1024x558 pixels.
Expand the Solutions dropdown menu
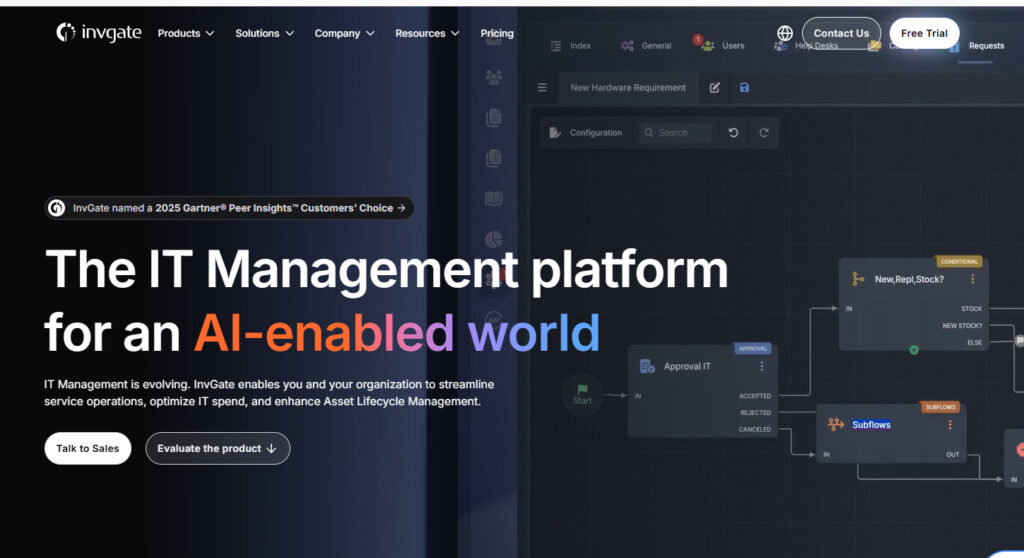264,33
